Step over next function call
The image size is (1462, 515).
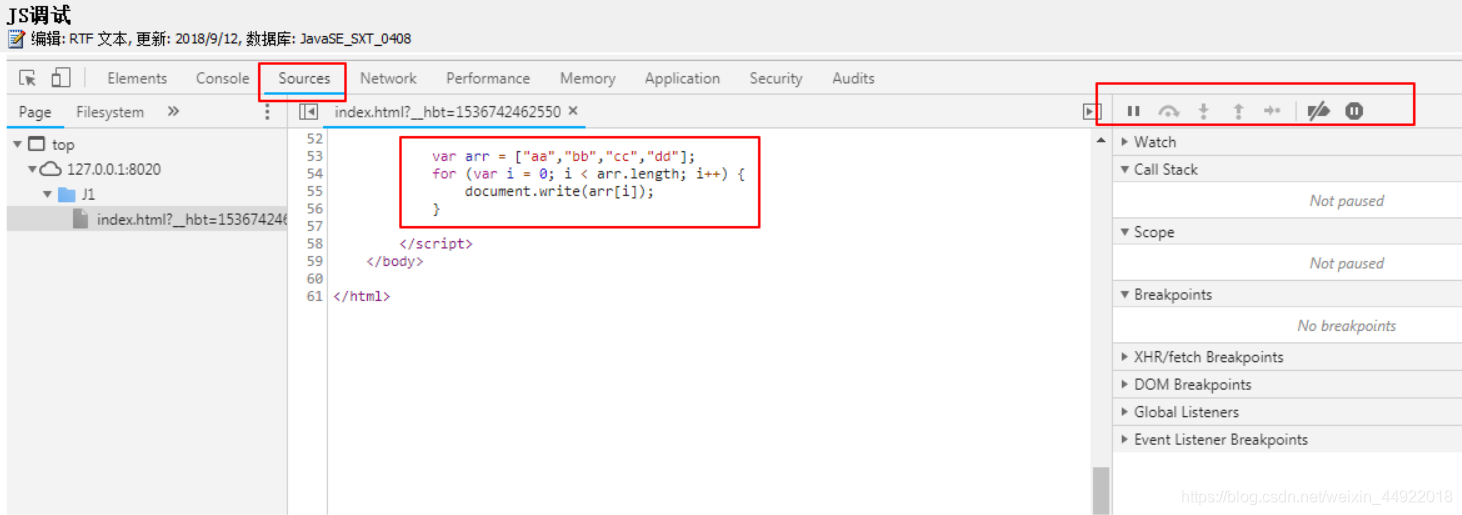1168,111
